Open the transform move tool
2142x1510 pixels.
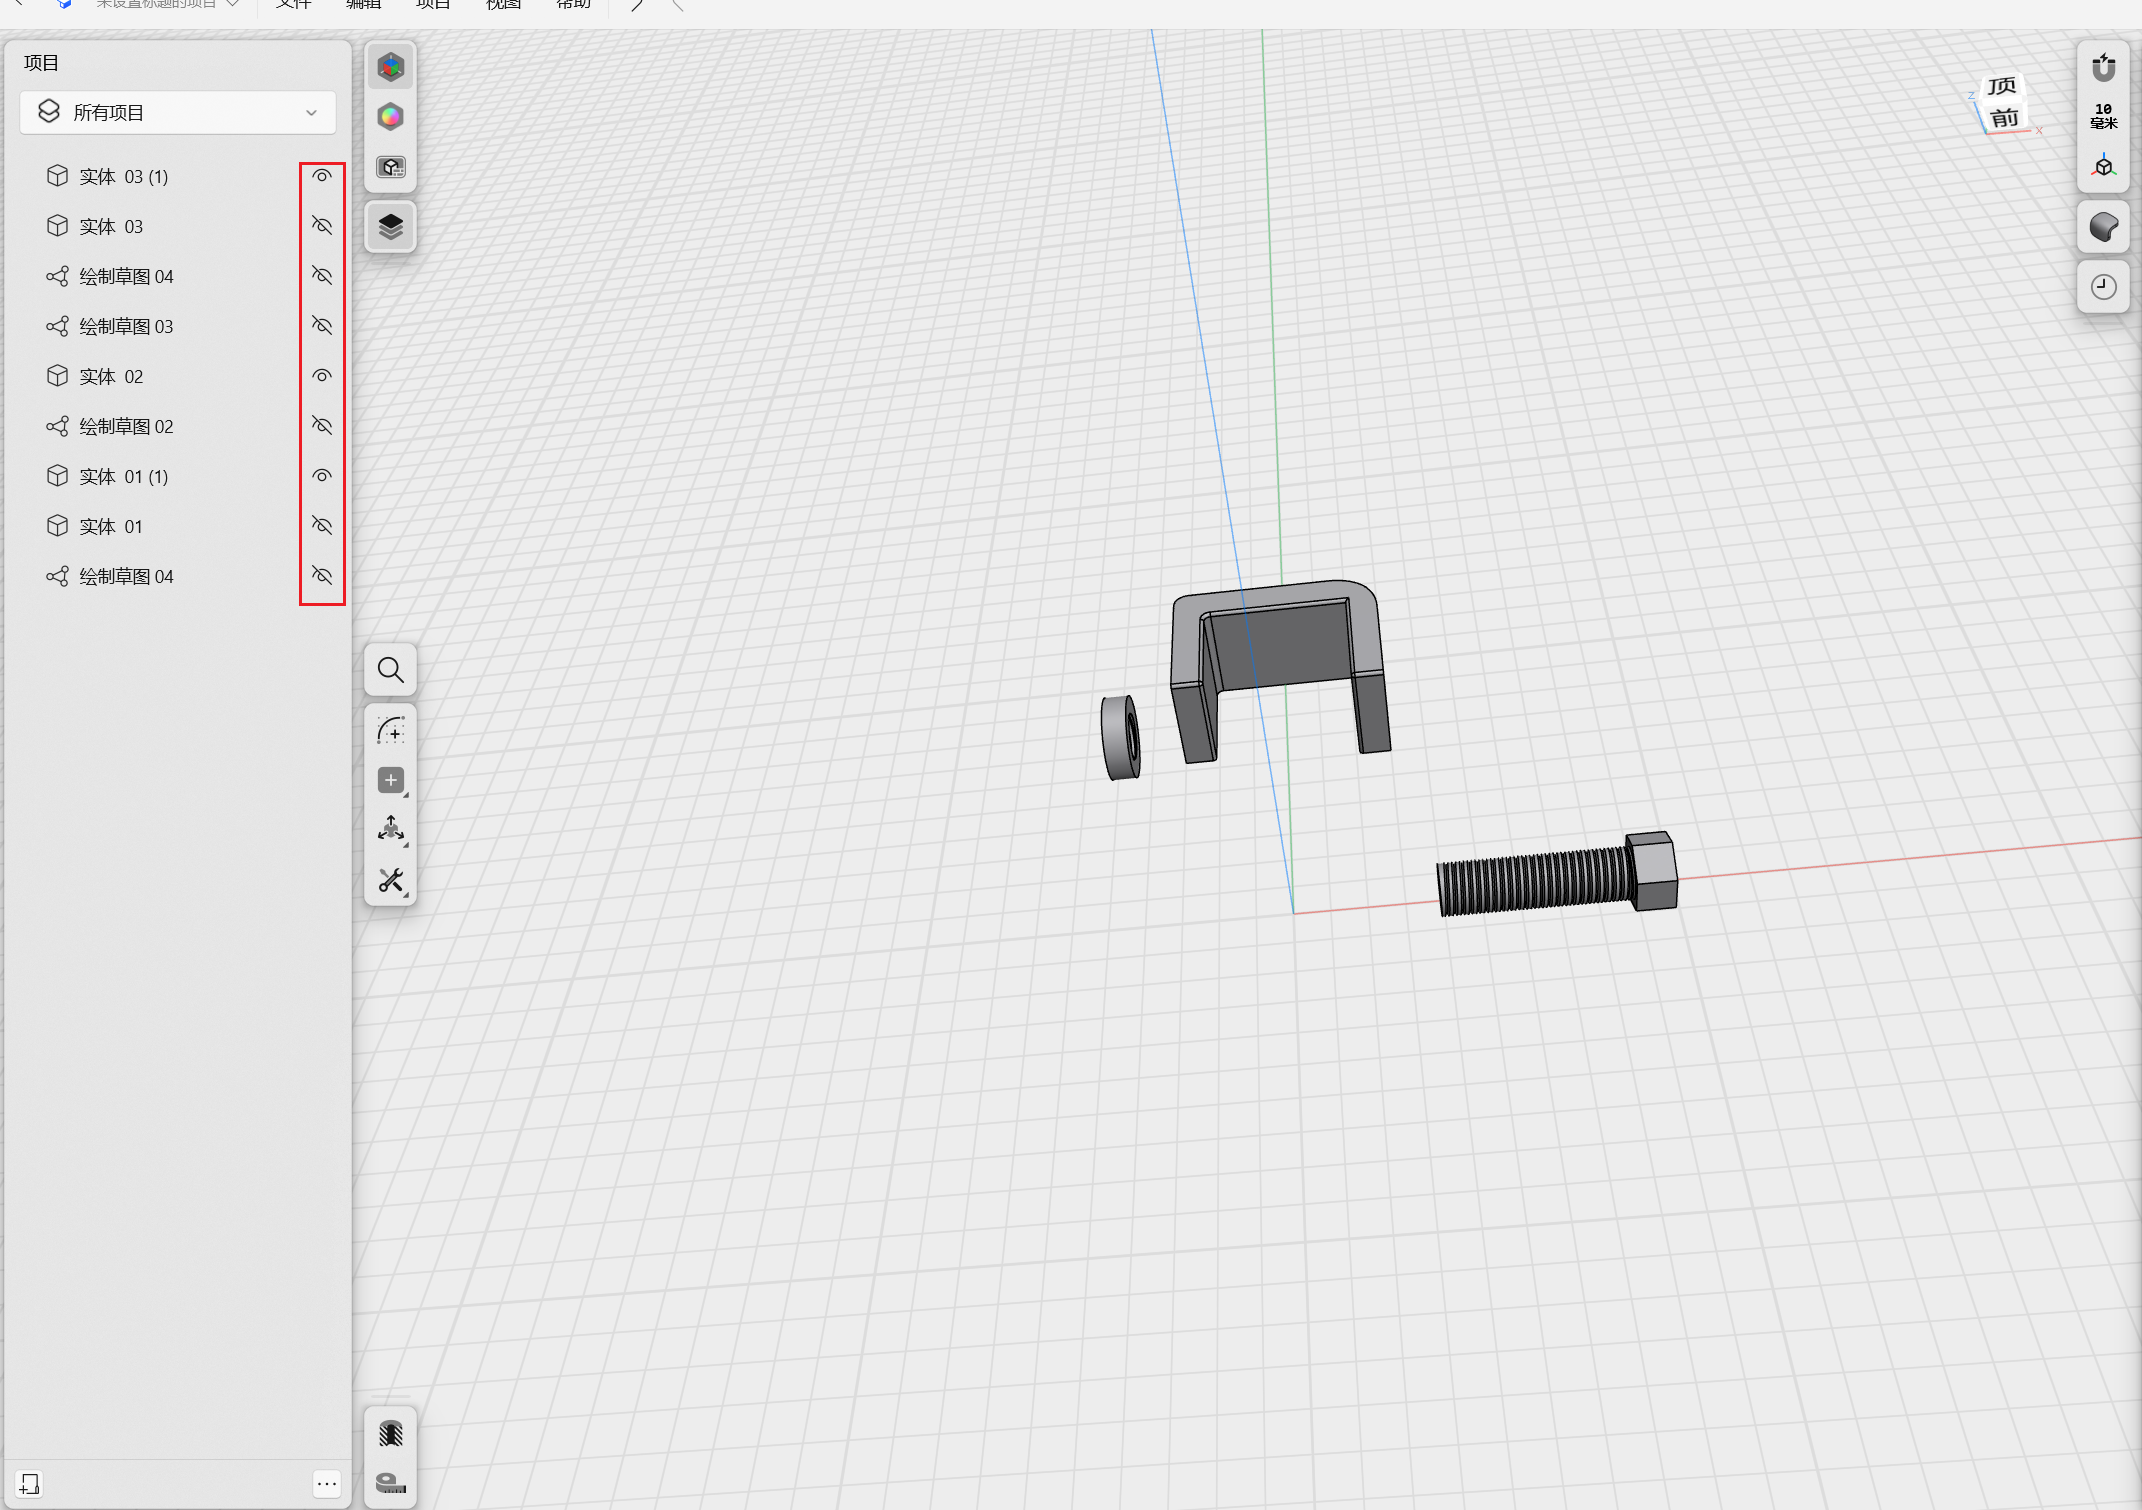click(390, 829)
